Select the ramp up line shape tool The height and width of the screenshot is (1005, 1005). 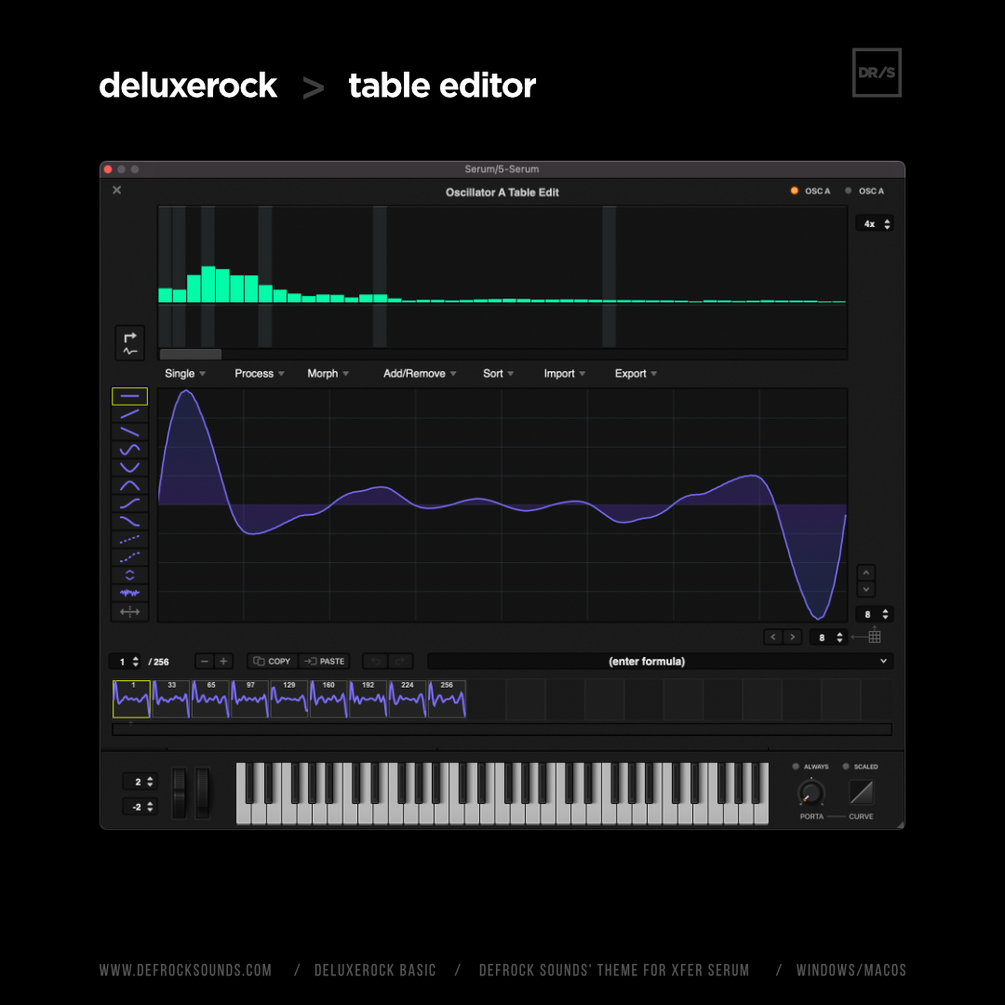coord(129,414)
